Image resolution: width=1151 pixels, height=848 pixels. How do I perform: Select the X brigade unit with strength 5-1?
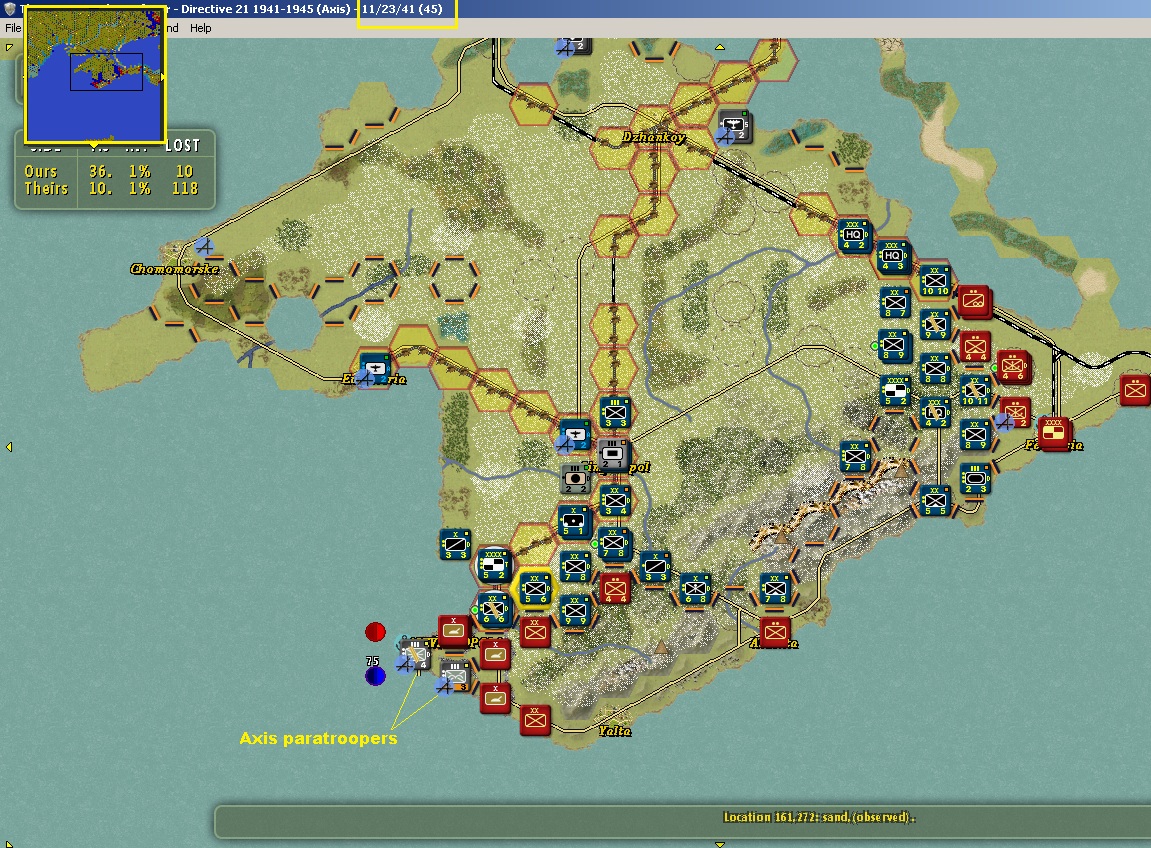click(x=574, y=522)
